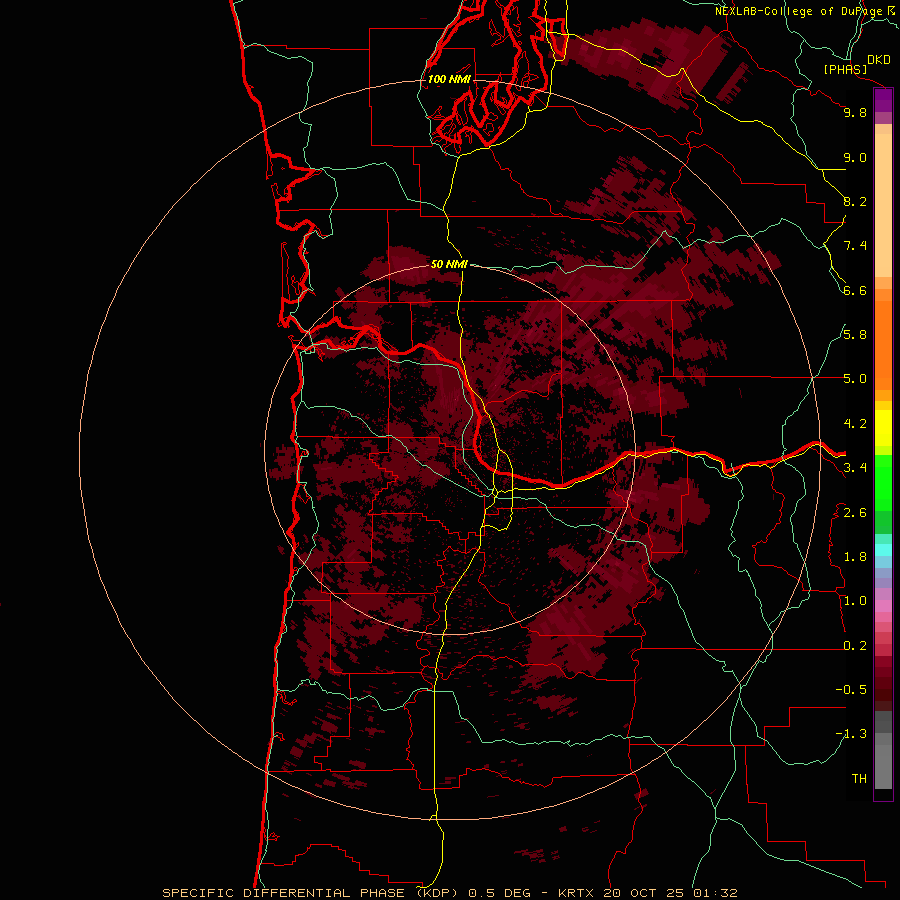The image size is (900, 900).
Task: Click the 20 OCT 25 01:32 timestamp
Action: tap(670, 893)
